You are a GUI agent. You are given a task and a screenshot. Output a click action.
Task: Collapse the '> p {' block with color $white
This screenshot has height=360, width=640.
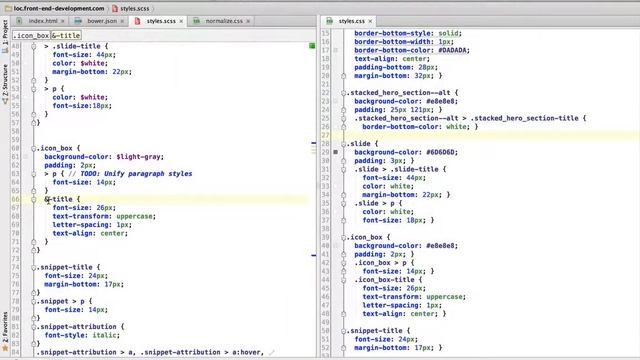(34, 89)
